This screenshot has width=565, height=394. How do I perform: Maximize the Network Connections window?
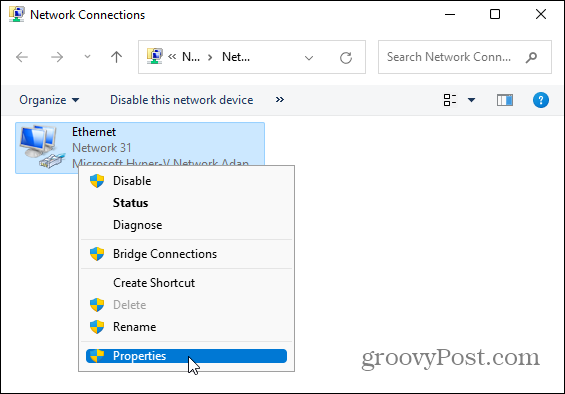coord(495,14)
